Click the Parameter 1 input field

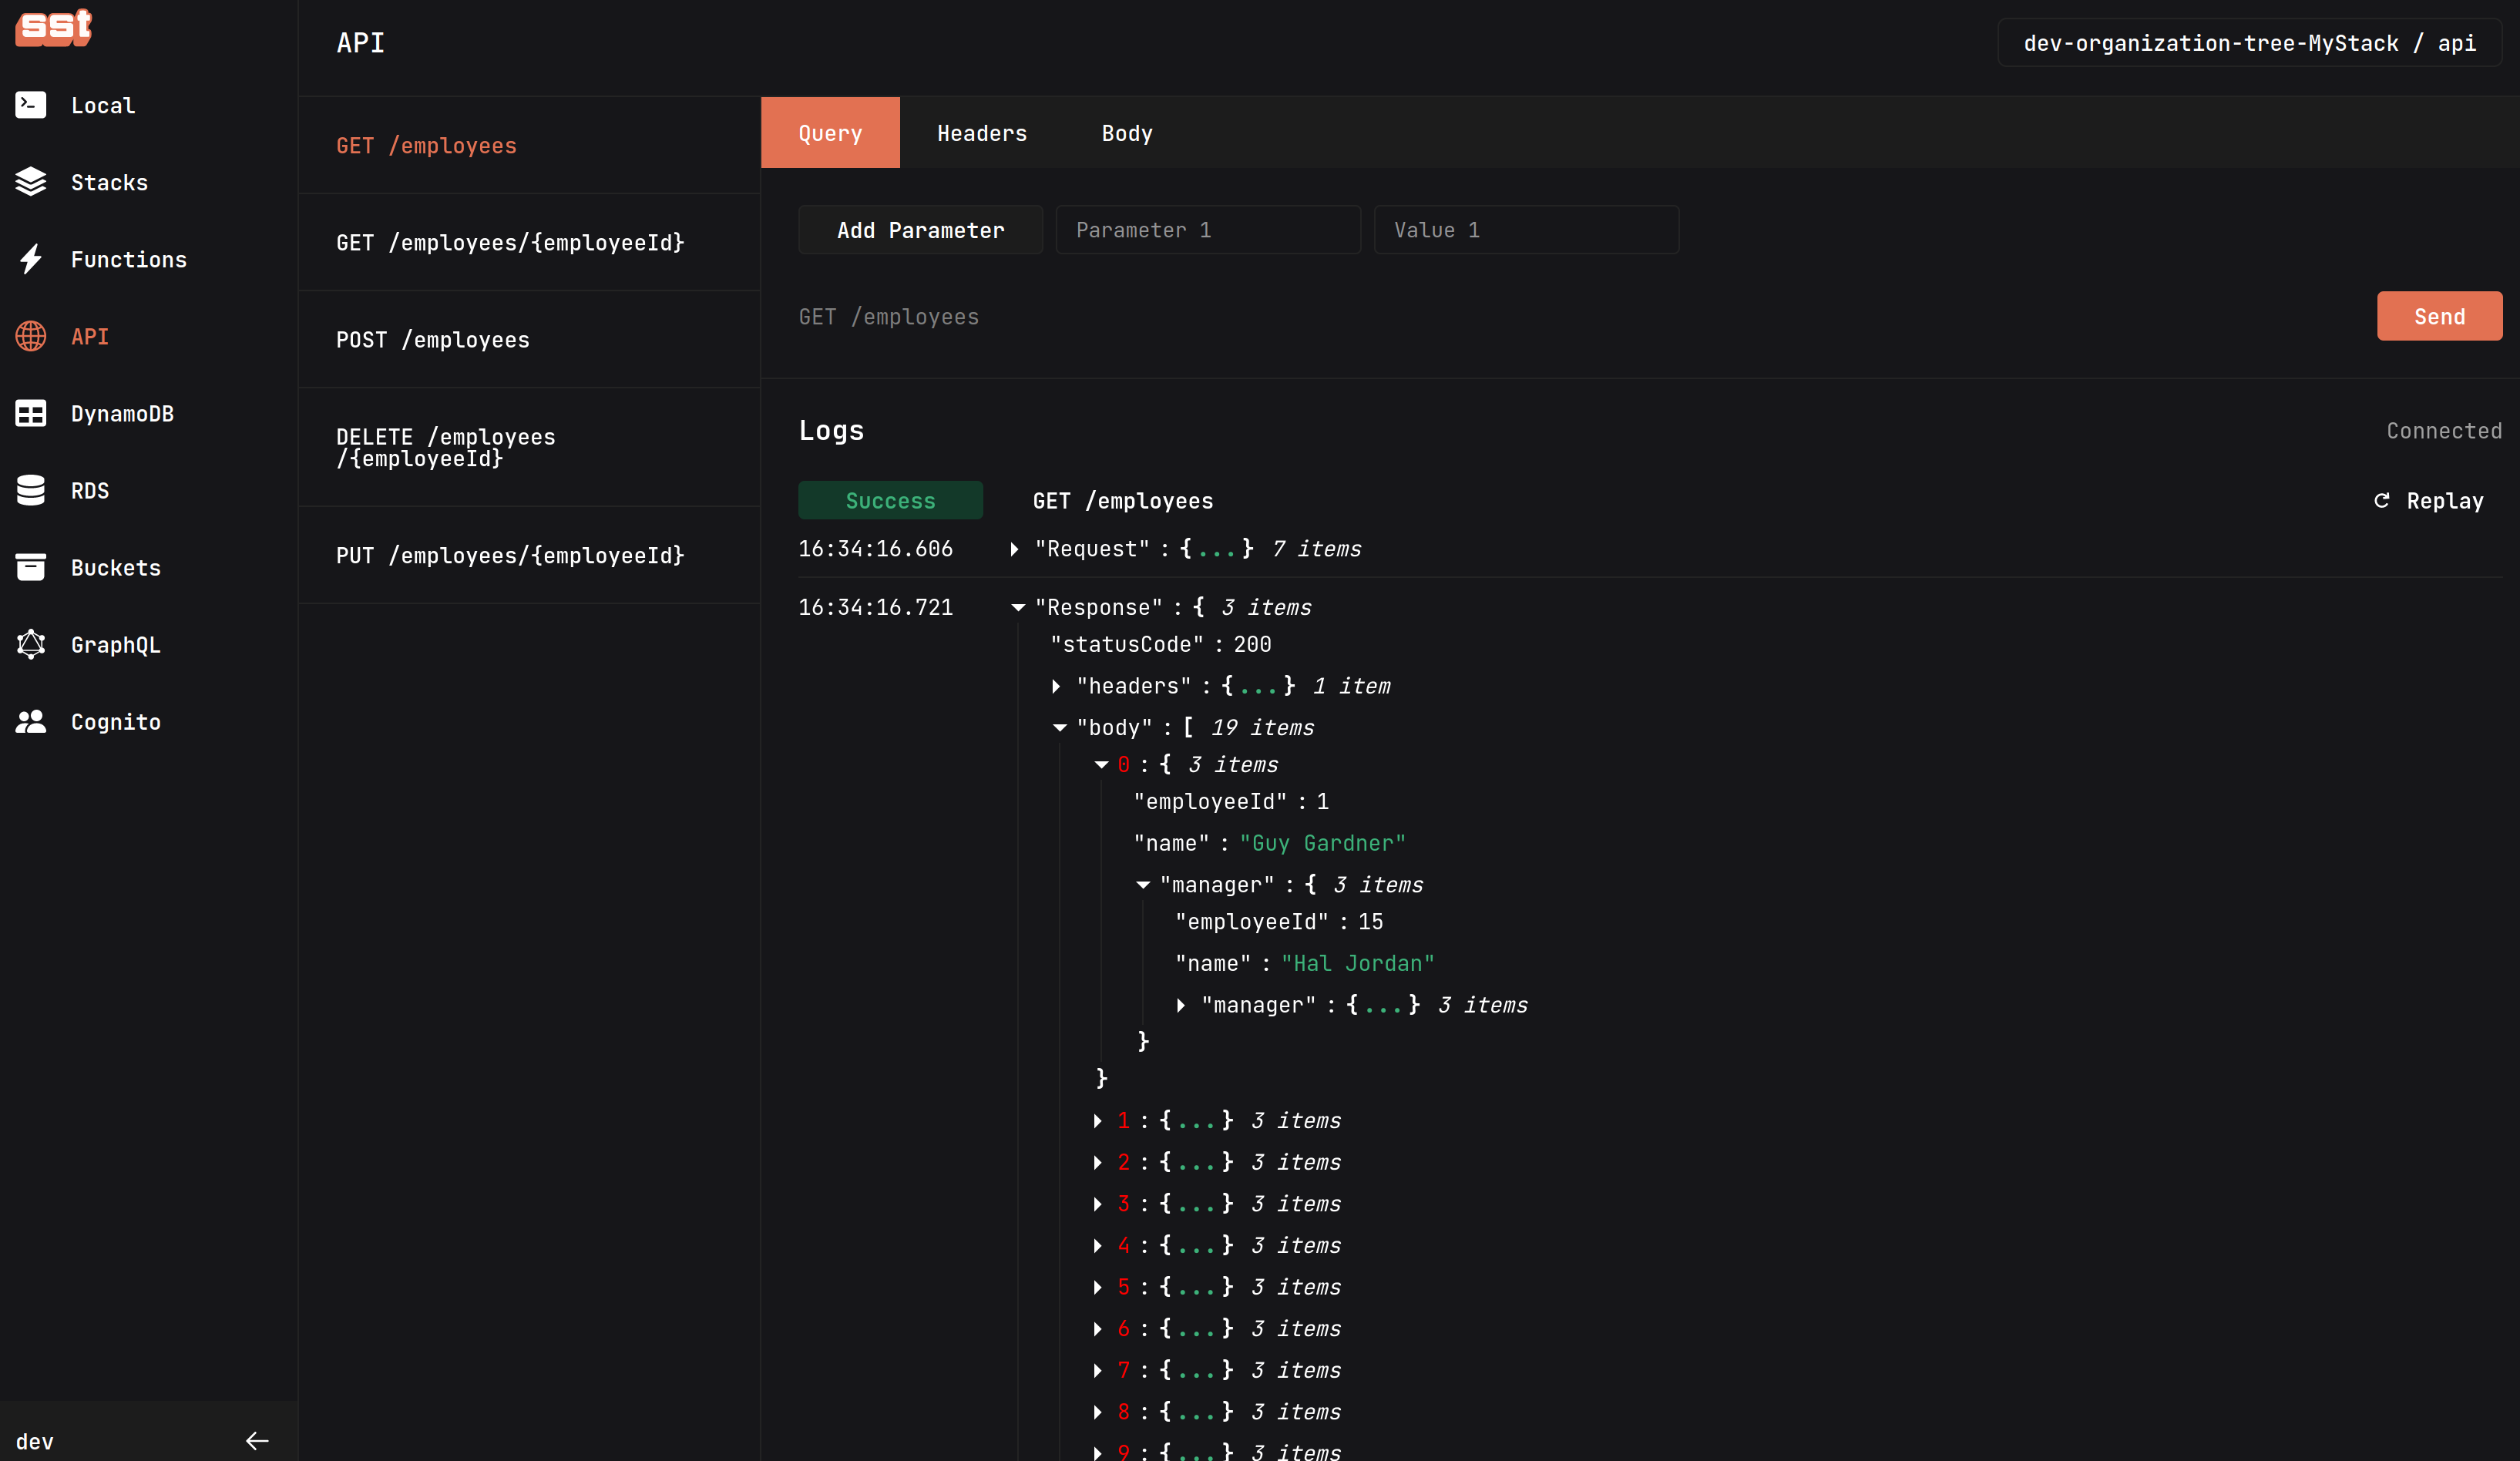click(x=1207, y=230)
